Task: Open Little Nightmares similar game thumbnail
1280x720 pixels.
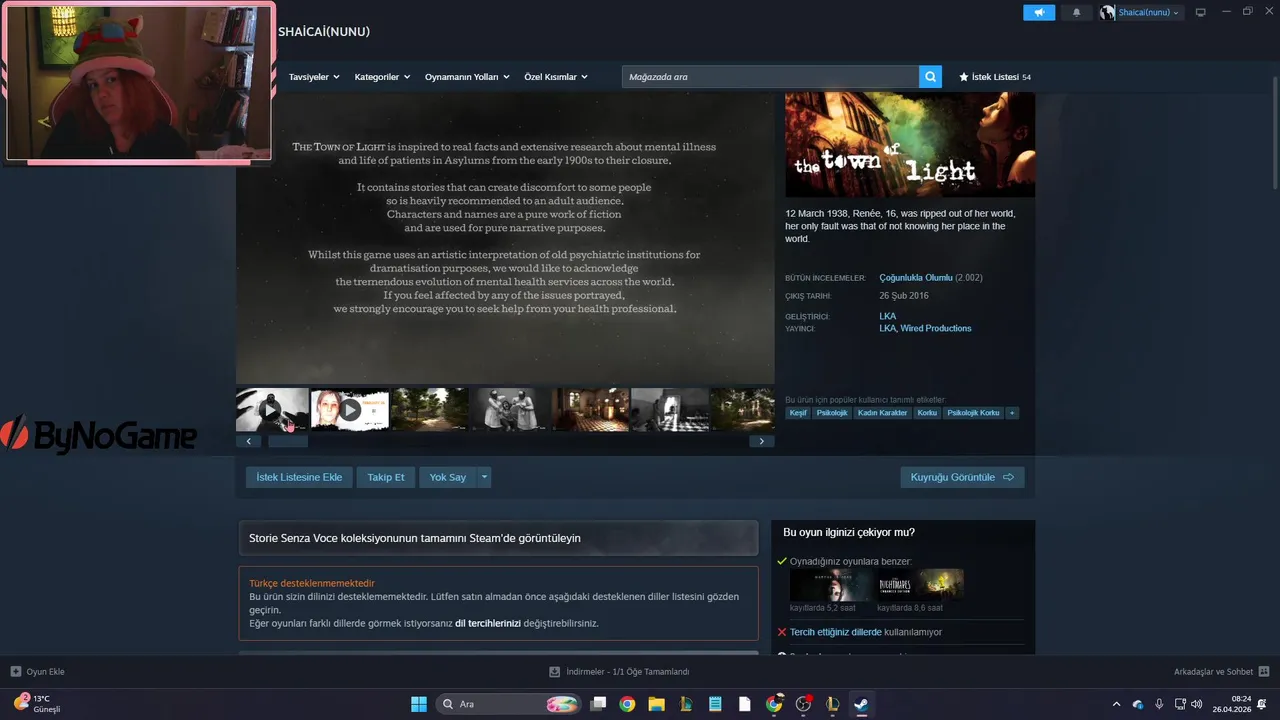Action: click(x=920, y=584)
